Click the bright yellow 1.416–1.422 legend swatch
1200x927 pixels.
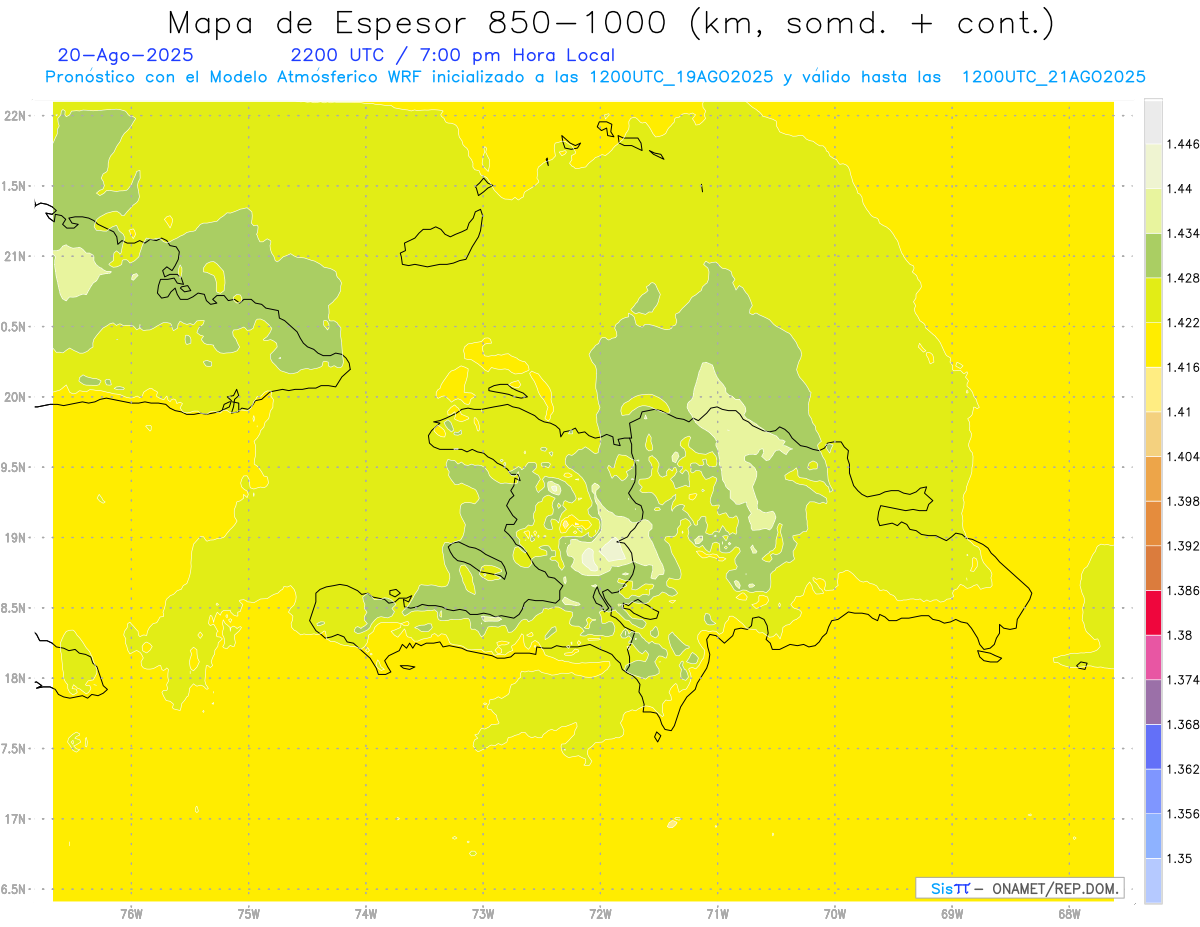tap(1153, 344)
